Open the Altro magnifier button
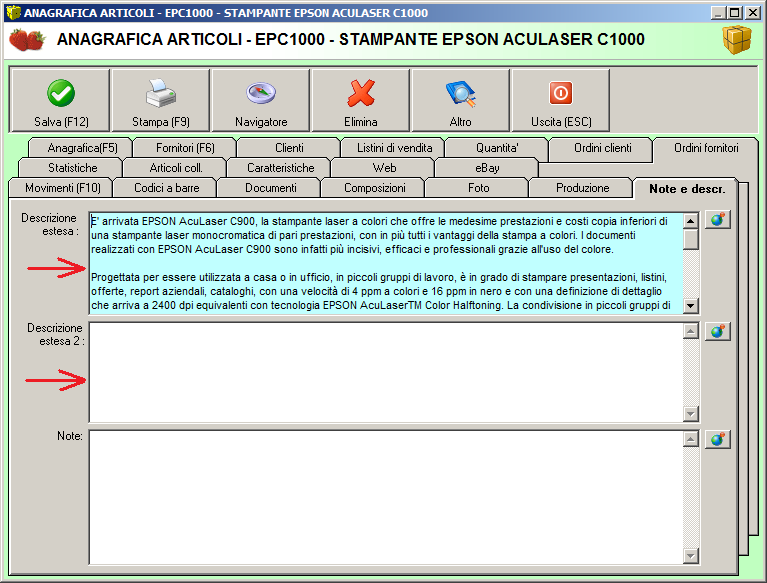This screenshot has height=583, width=767. tap(460, 101)
